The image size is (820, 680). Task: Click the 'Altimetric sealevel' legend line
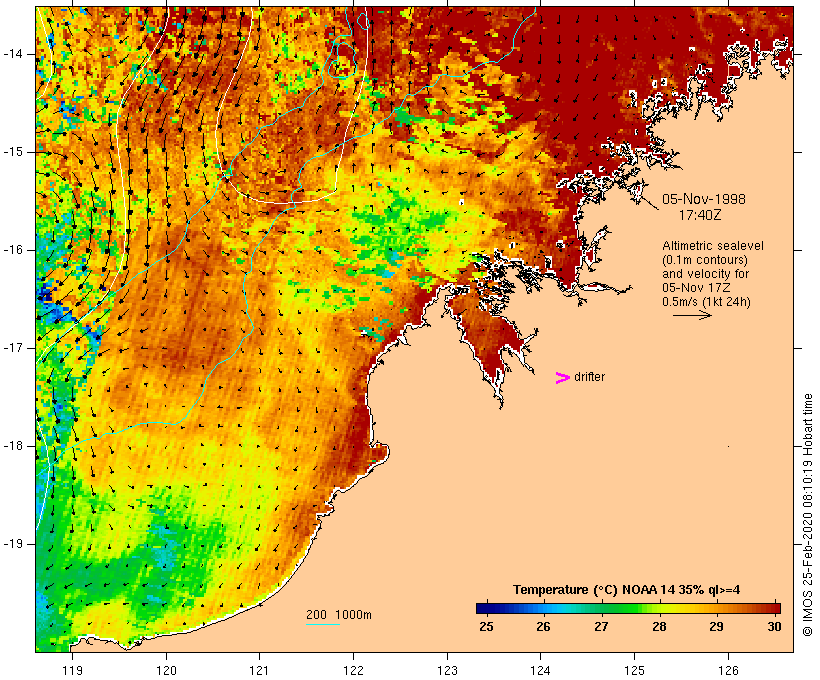click(x=713, y=246)
